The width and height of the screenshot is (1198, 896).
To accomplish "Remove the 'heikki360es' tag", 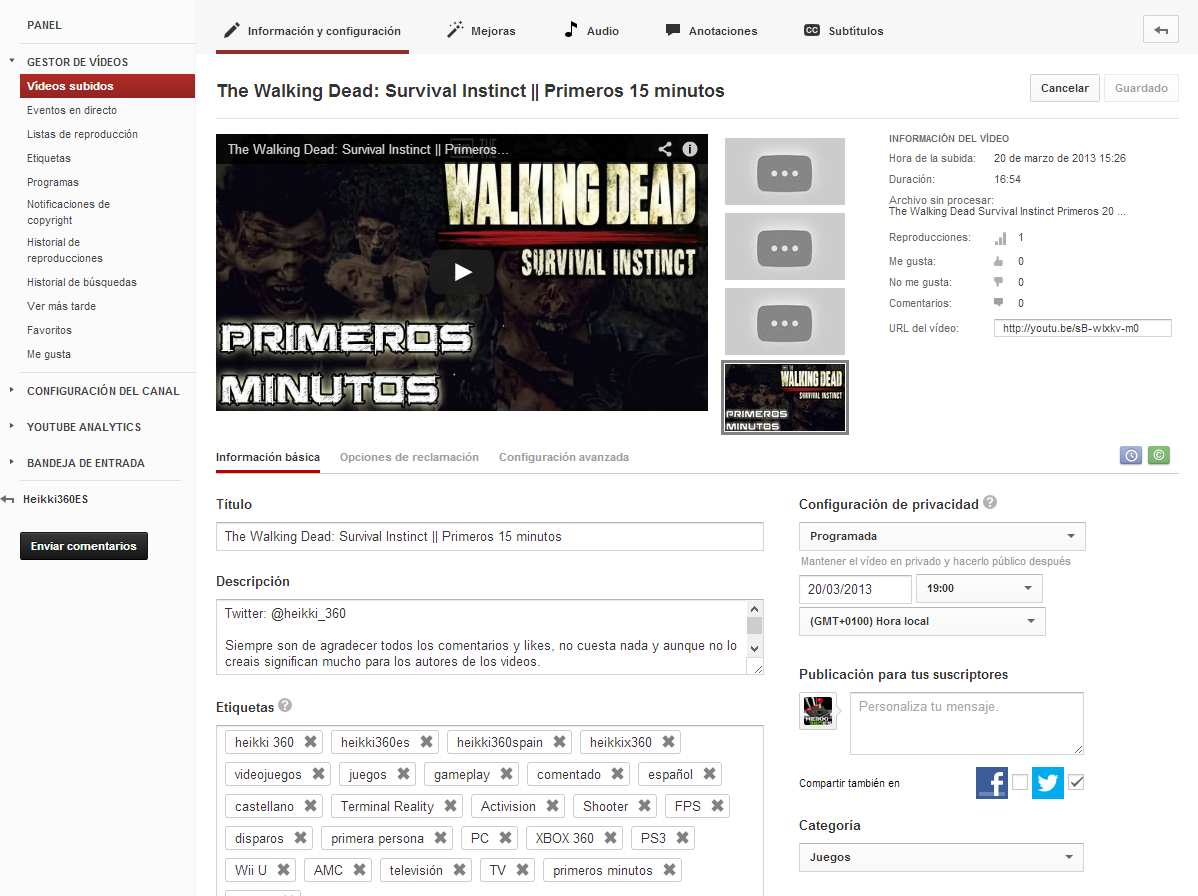I will [426, 742].
